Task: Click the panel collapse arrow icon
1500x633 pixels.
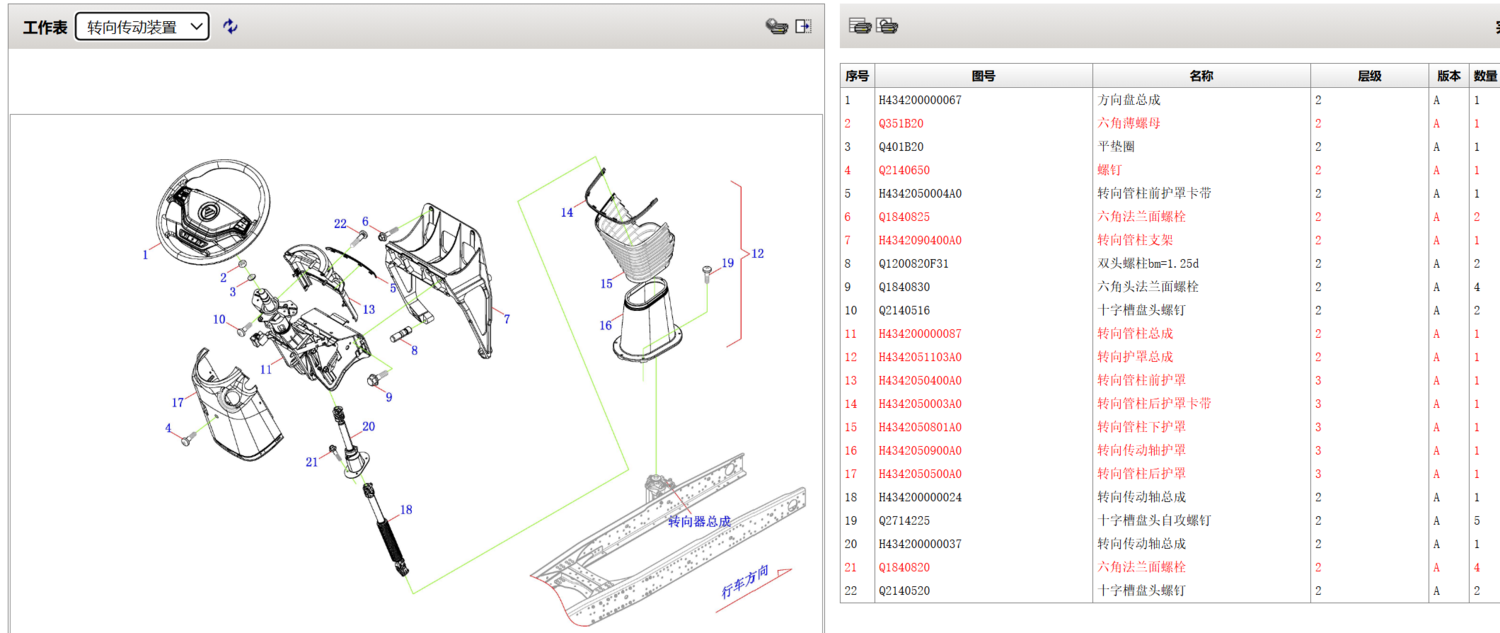Action: click(803, 27)
